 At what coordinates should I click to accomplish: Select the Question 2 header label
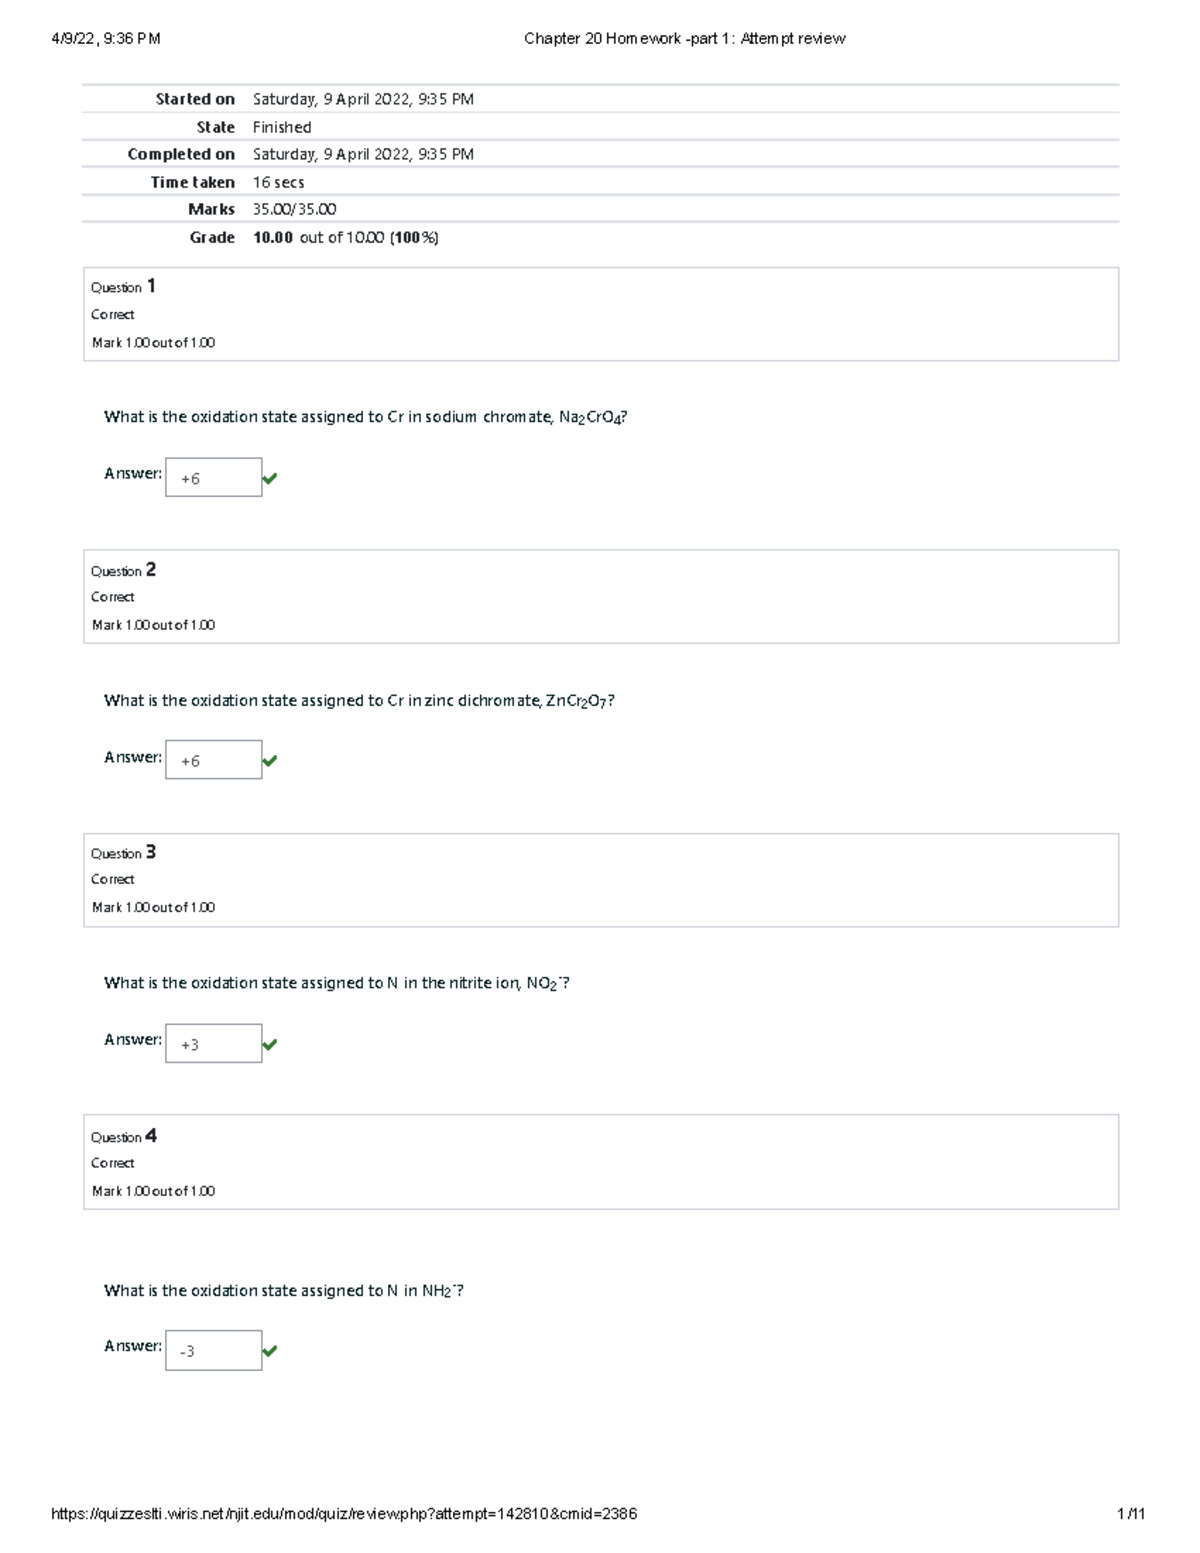(123, 570)
